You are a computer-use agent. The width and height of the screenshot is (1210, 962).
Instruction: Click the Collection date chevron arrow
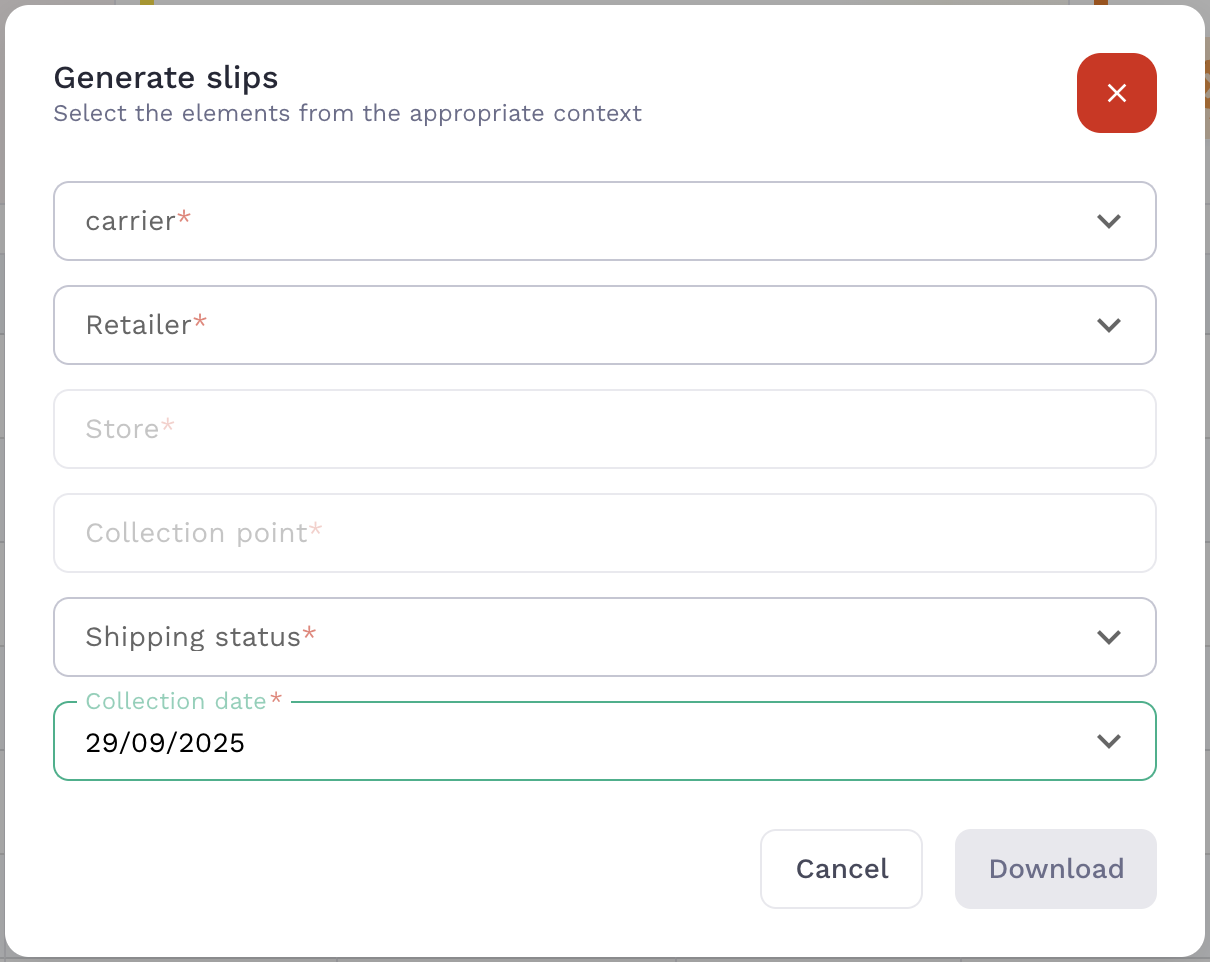click(x=1108, y=741)
